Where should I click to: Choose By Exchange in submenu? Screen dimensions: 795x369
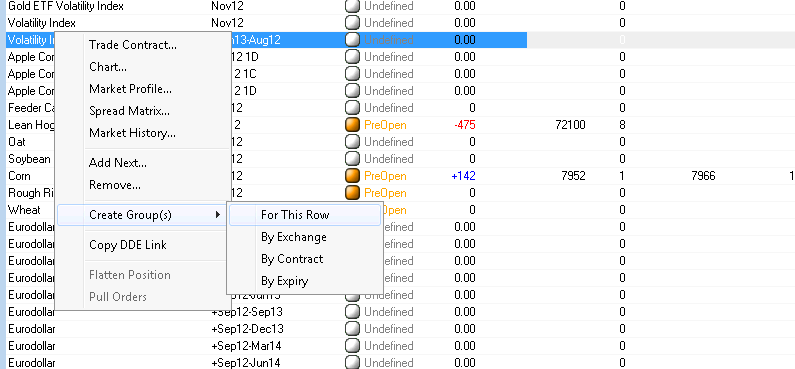coord(294,237)
